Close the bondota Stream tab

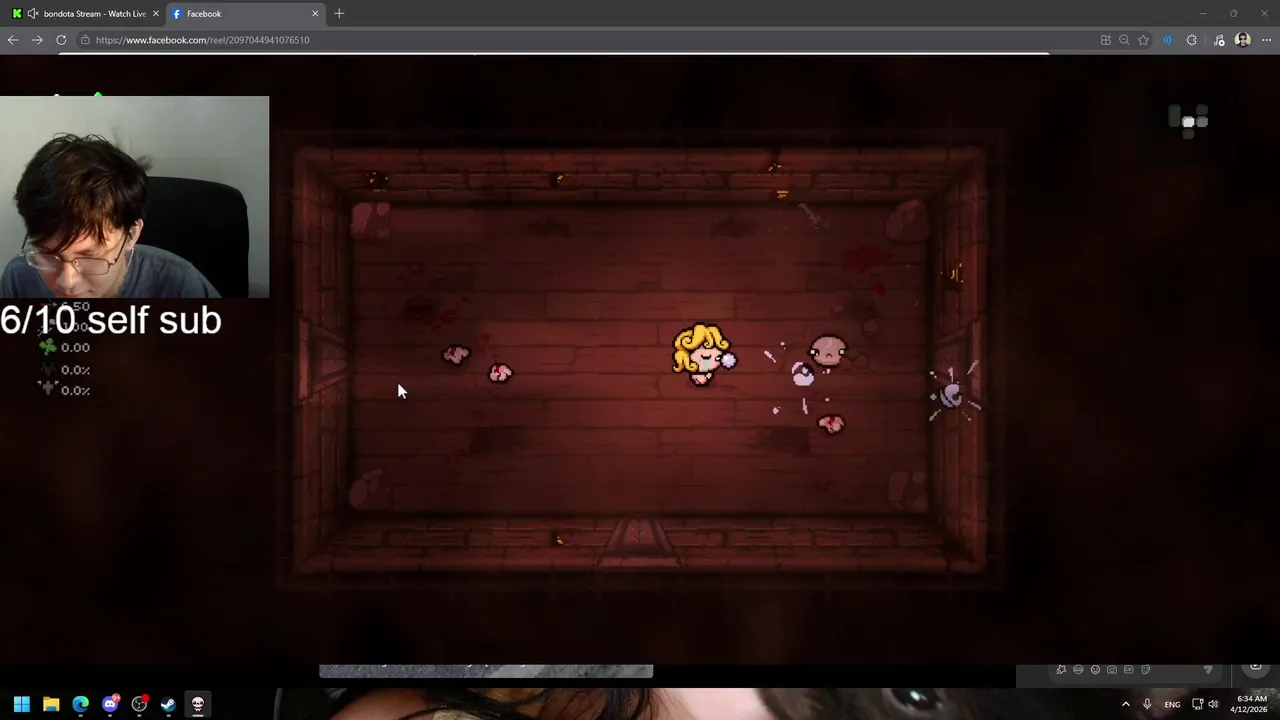click(x=156, y=14)
